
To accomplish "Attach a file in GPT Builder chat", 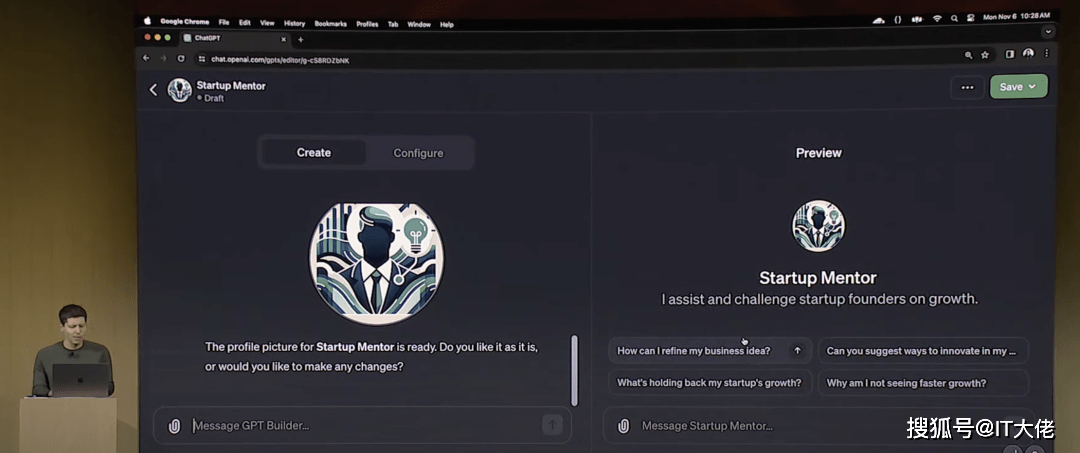I will 174,426.
